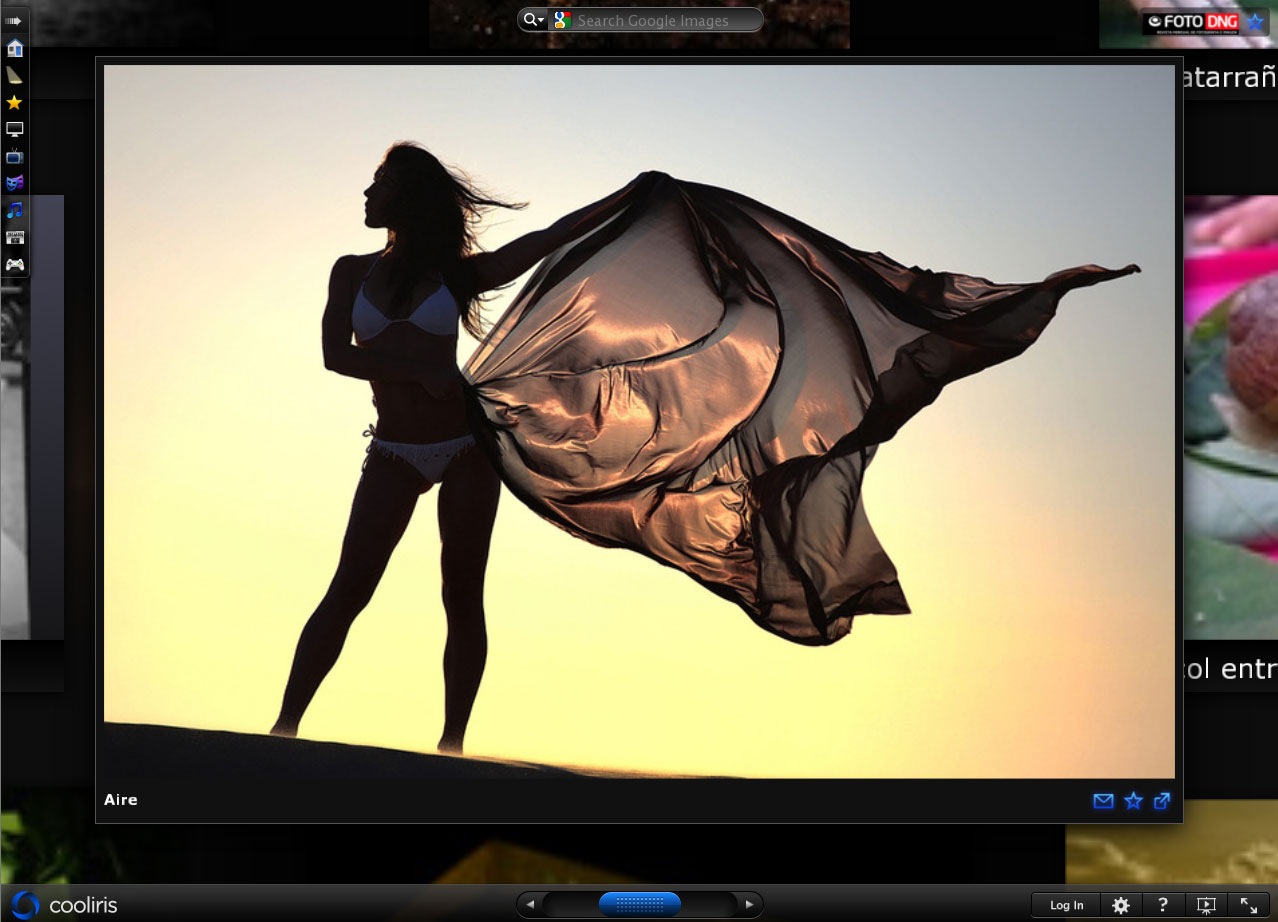Open Aire image in external page
The height and width of the screenshot is (922, 1278).
(x=1162, y=801)
